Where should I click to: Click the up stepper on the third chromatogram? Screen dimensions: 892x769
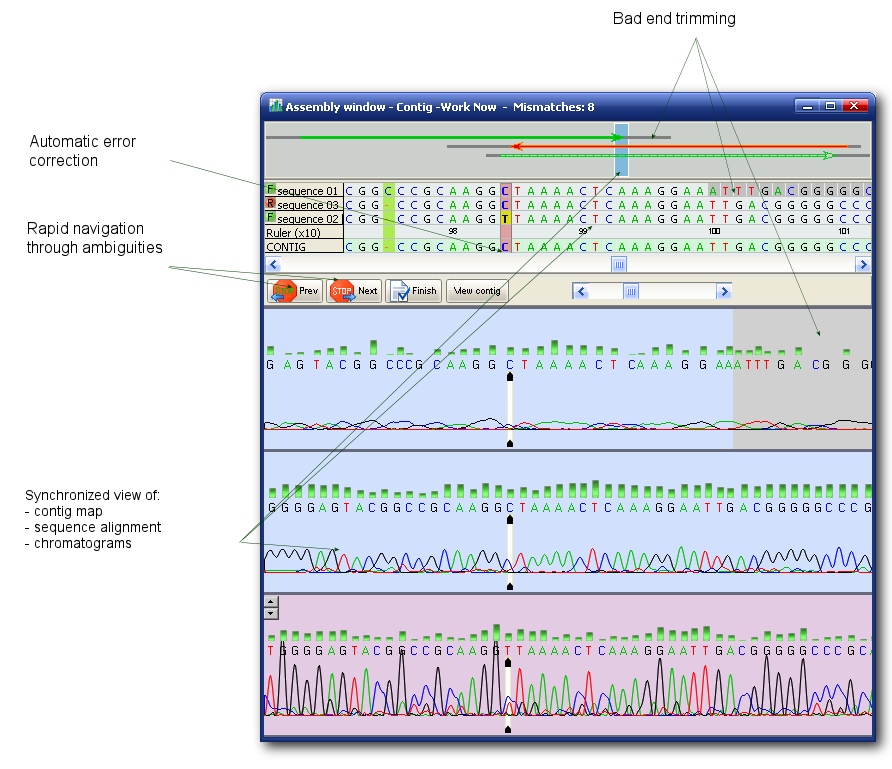point(271,602)
